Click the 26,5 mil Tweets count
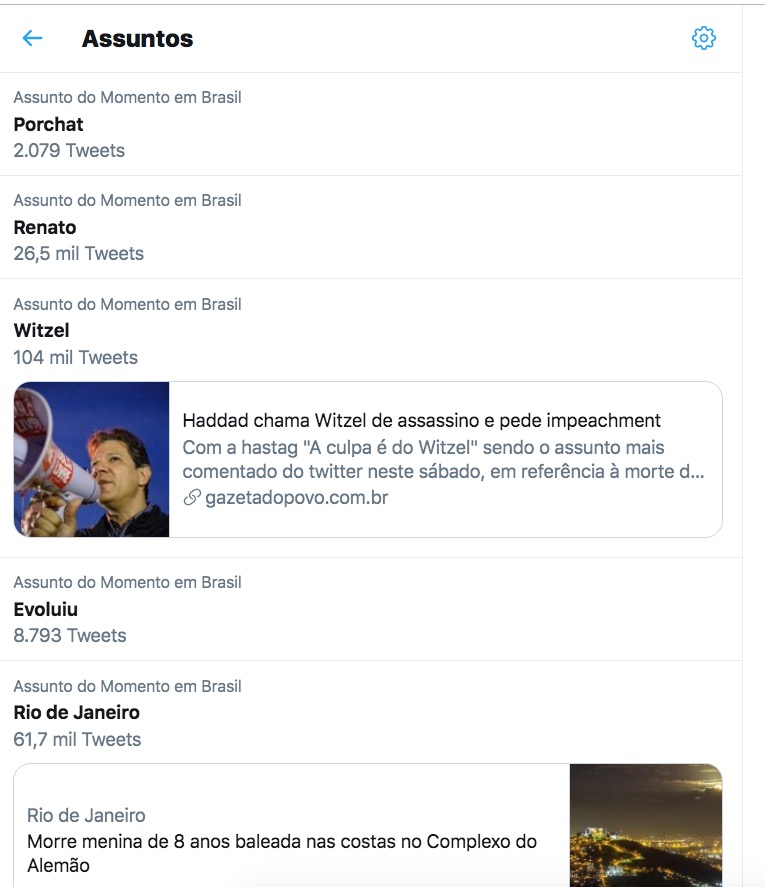 tap(78, 254)
